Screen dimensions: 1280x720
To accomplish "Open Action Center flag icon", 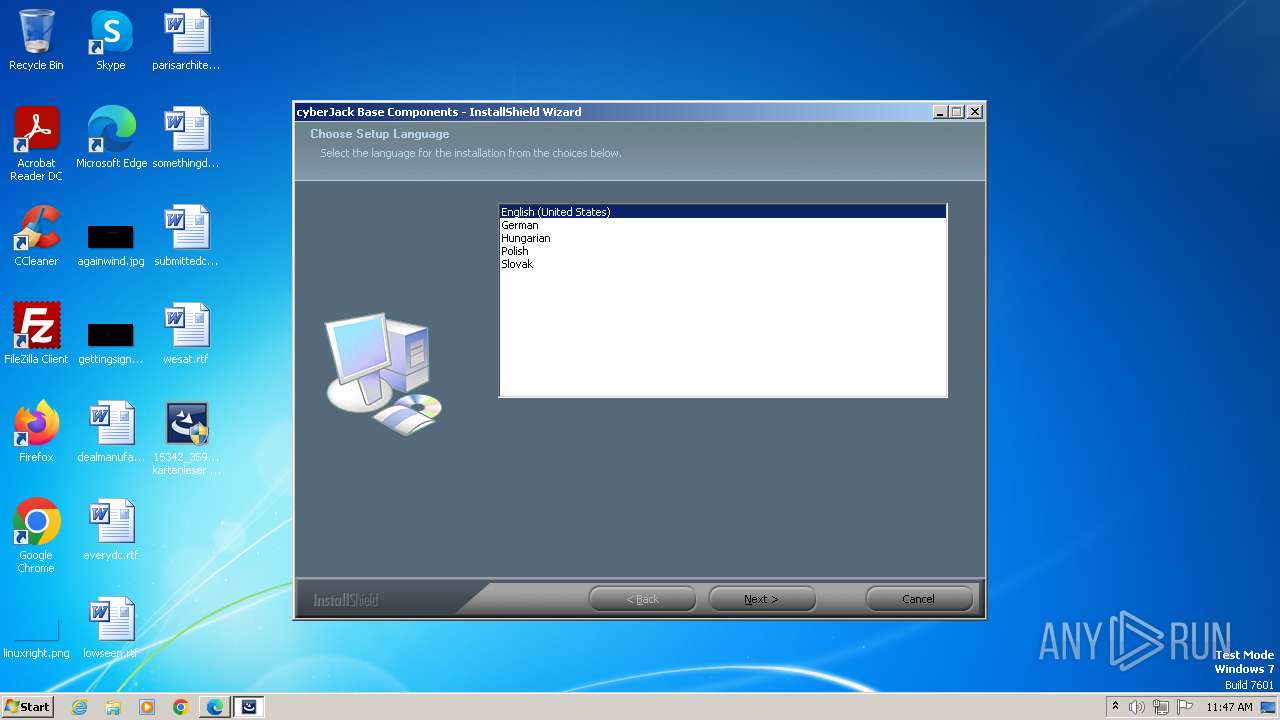I will [1185, 707].
